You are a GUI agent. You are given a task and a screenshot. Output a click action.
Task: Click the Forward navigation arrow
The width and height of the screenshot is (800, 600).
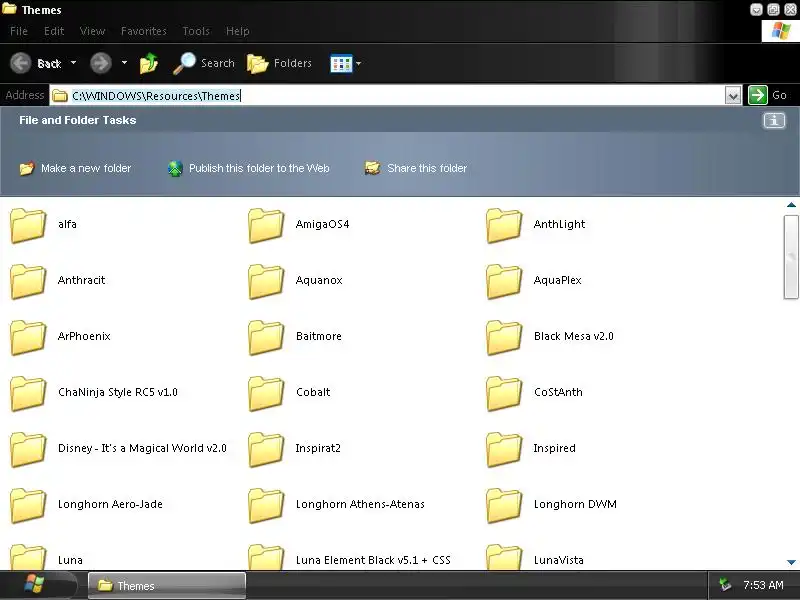[101, 63]
